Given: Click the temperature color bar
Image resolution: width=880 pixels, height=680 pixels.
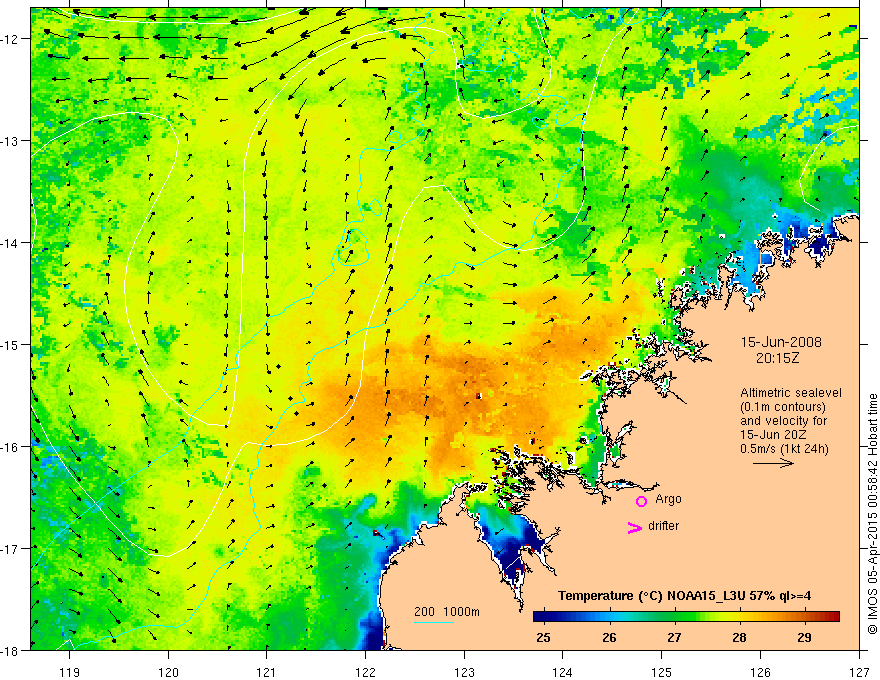Looking at the screenshot, I should click(x=686, y=616).
